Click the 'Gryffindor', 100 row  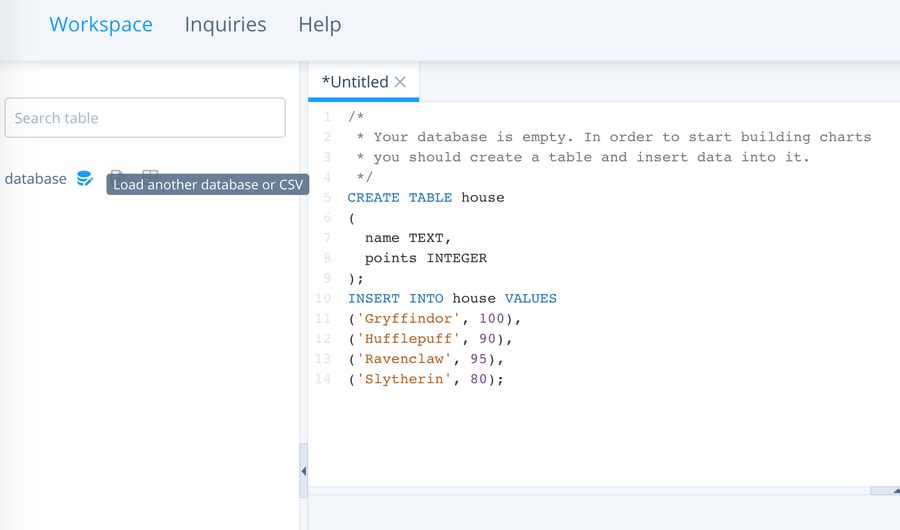tap(435, 319)
